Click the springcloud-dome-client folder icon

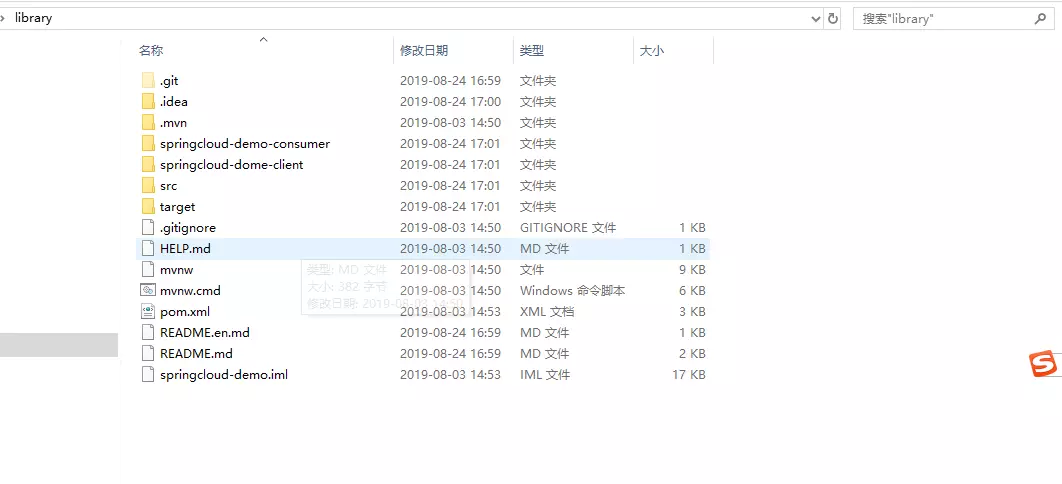[x=148, y=164]
